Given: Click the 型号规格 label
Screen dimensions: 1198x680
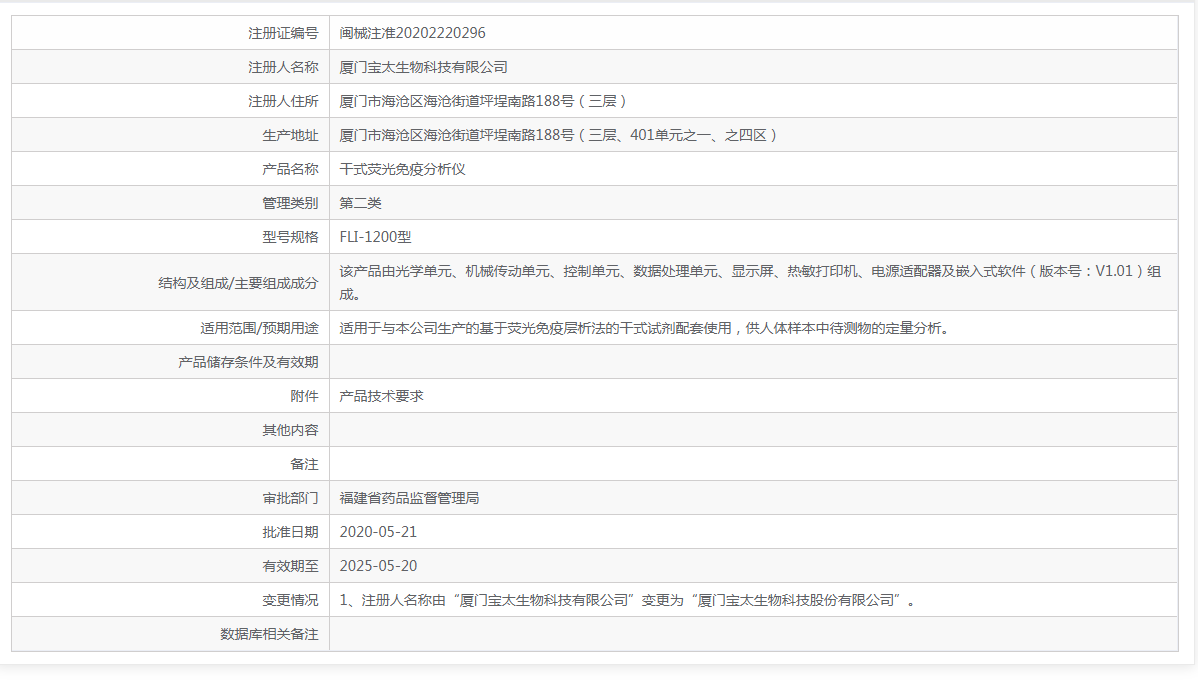Looking at the screenshot, I should (290, 237).
